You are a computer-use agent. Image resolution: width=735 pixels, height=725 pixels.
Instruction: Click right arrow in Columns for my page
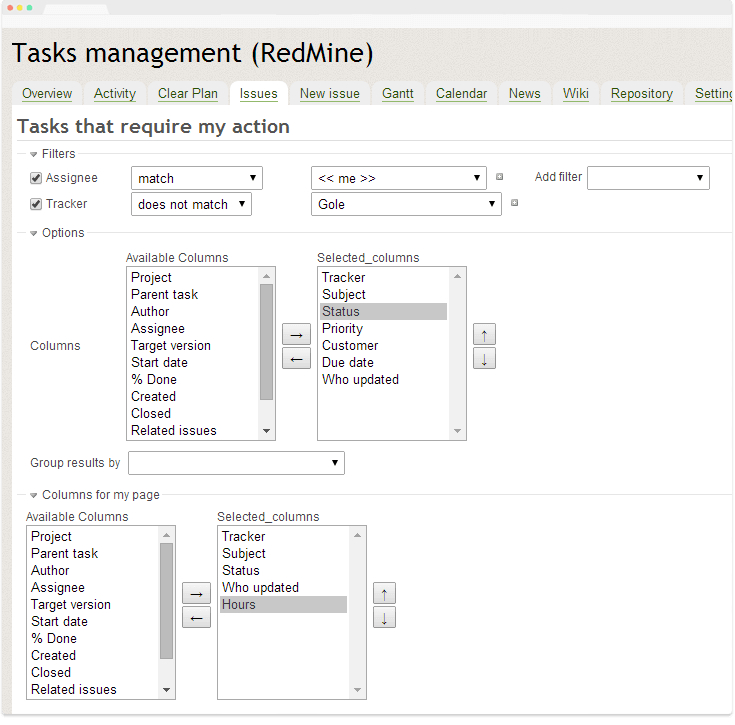tap(196, 593)
